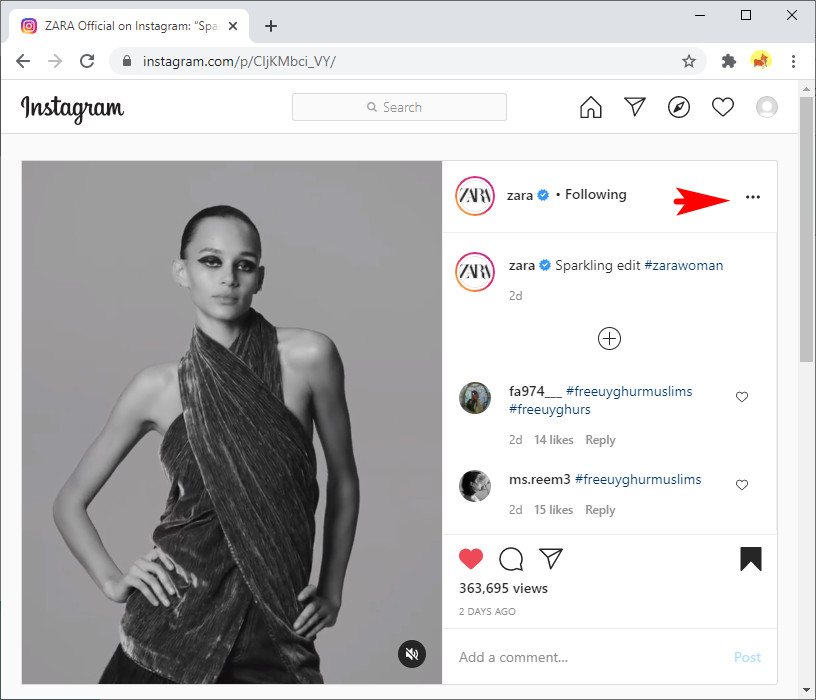Open ms.reem3 username link
816x700 pixels.
540,479
